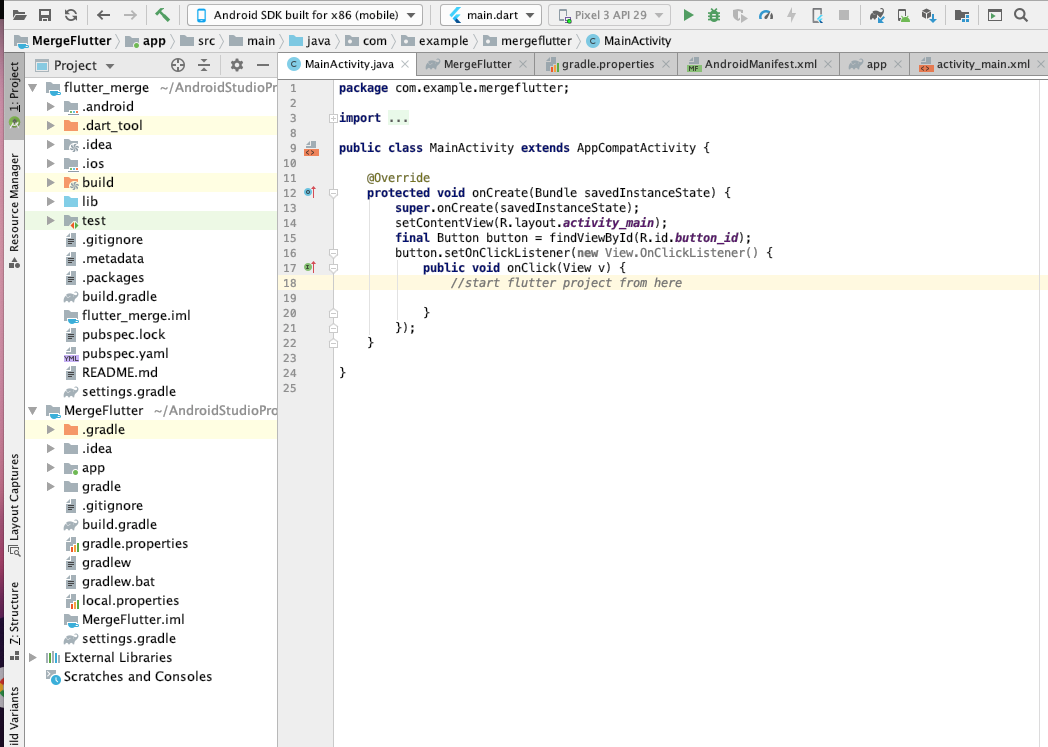Viewport: 1048px width, 747px height.
Task: Expand the app module folder
Action: (x=50, y=468)
